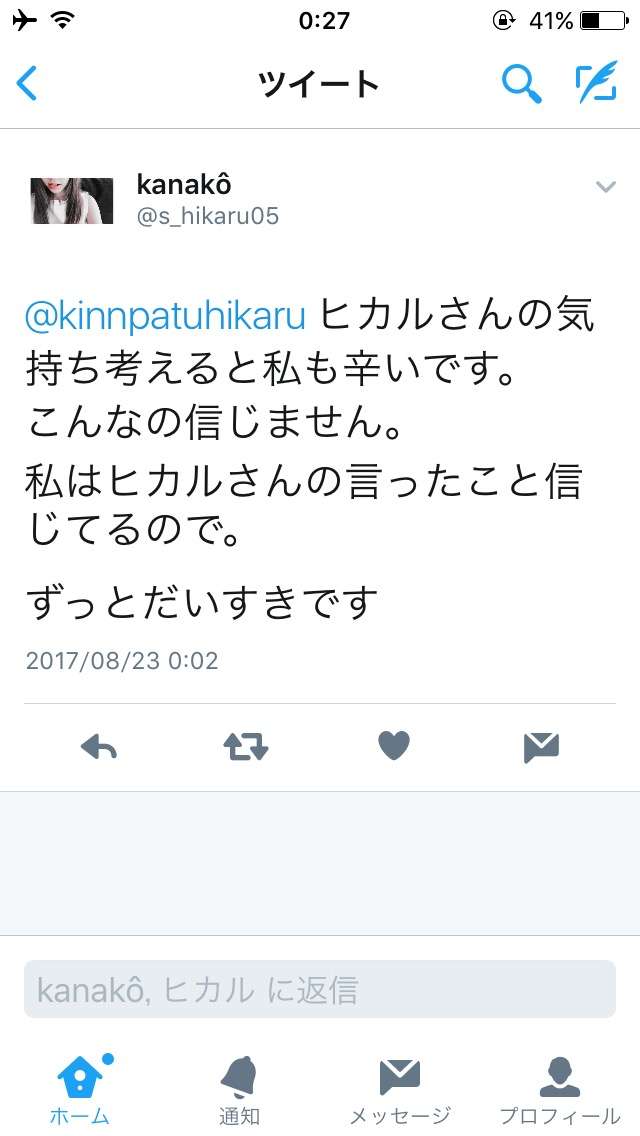Focus the に返信 reply field

pos(320,989)
